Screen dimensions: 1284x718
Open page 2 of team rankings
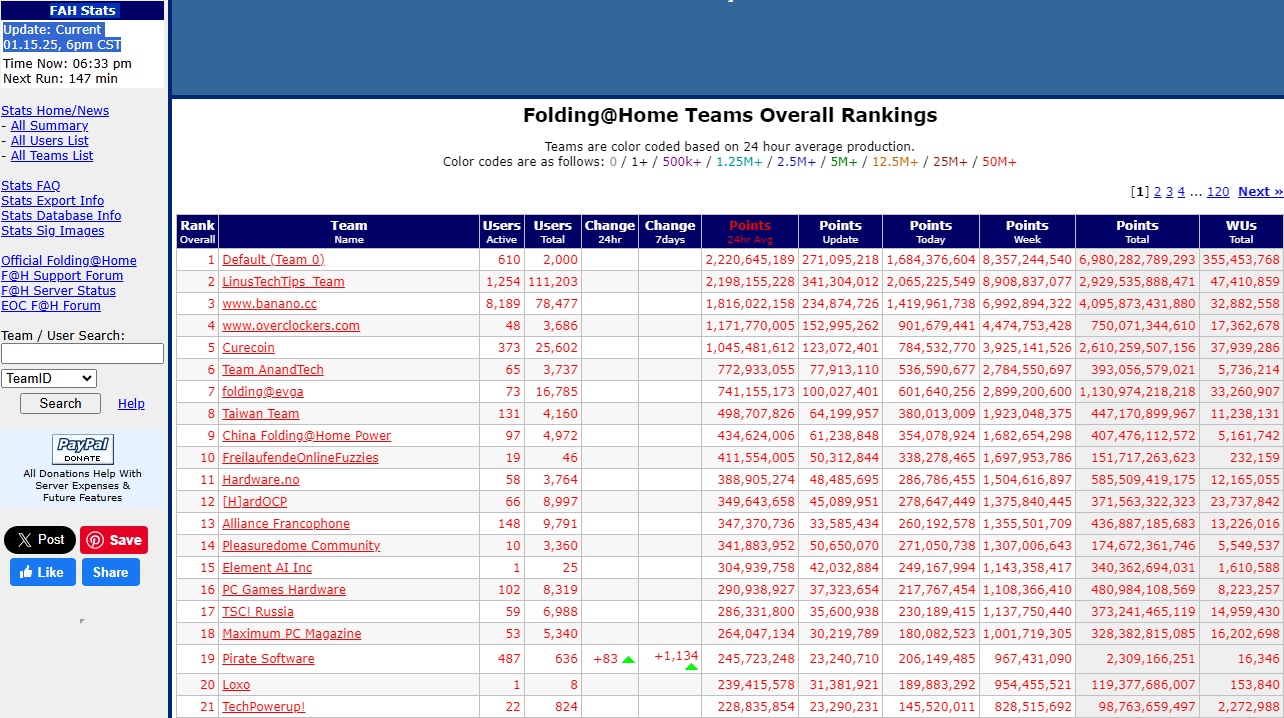[1157, 192]
